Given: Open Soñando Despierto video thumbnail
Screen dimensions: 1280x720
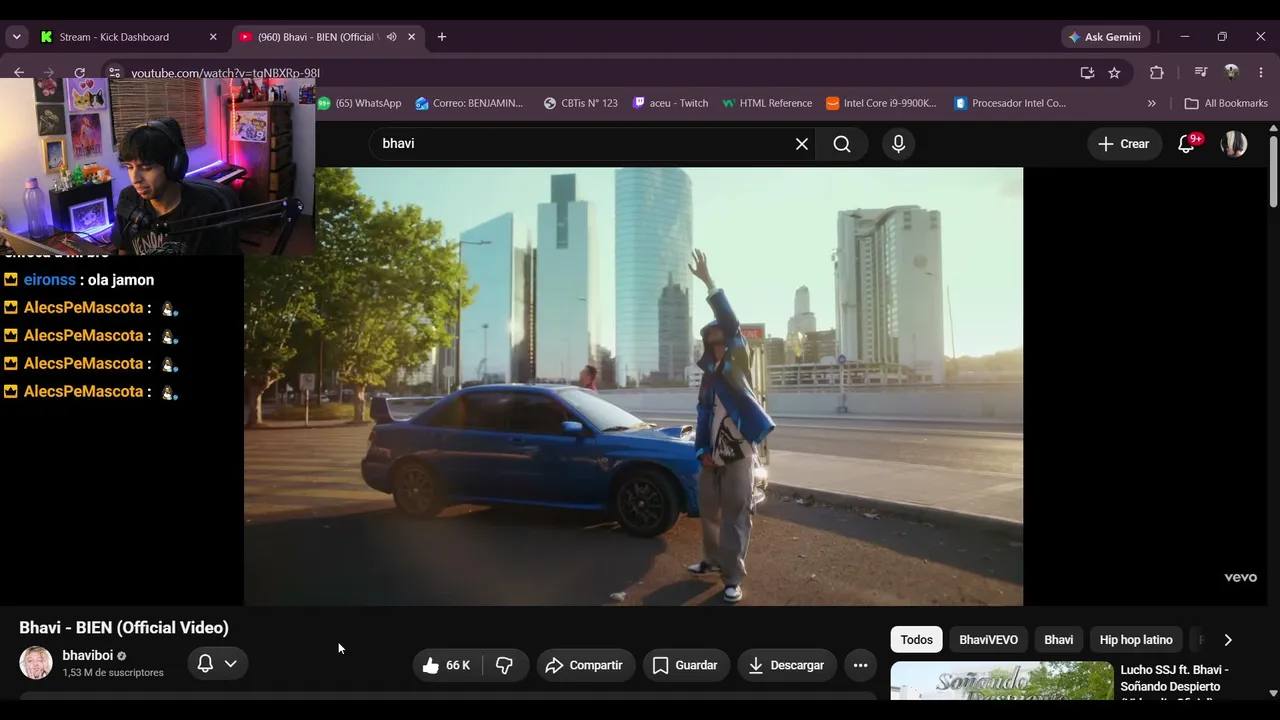Looking at the screenshot, I should point(1002,681).
